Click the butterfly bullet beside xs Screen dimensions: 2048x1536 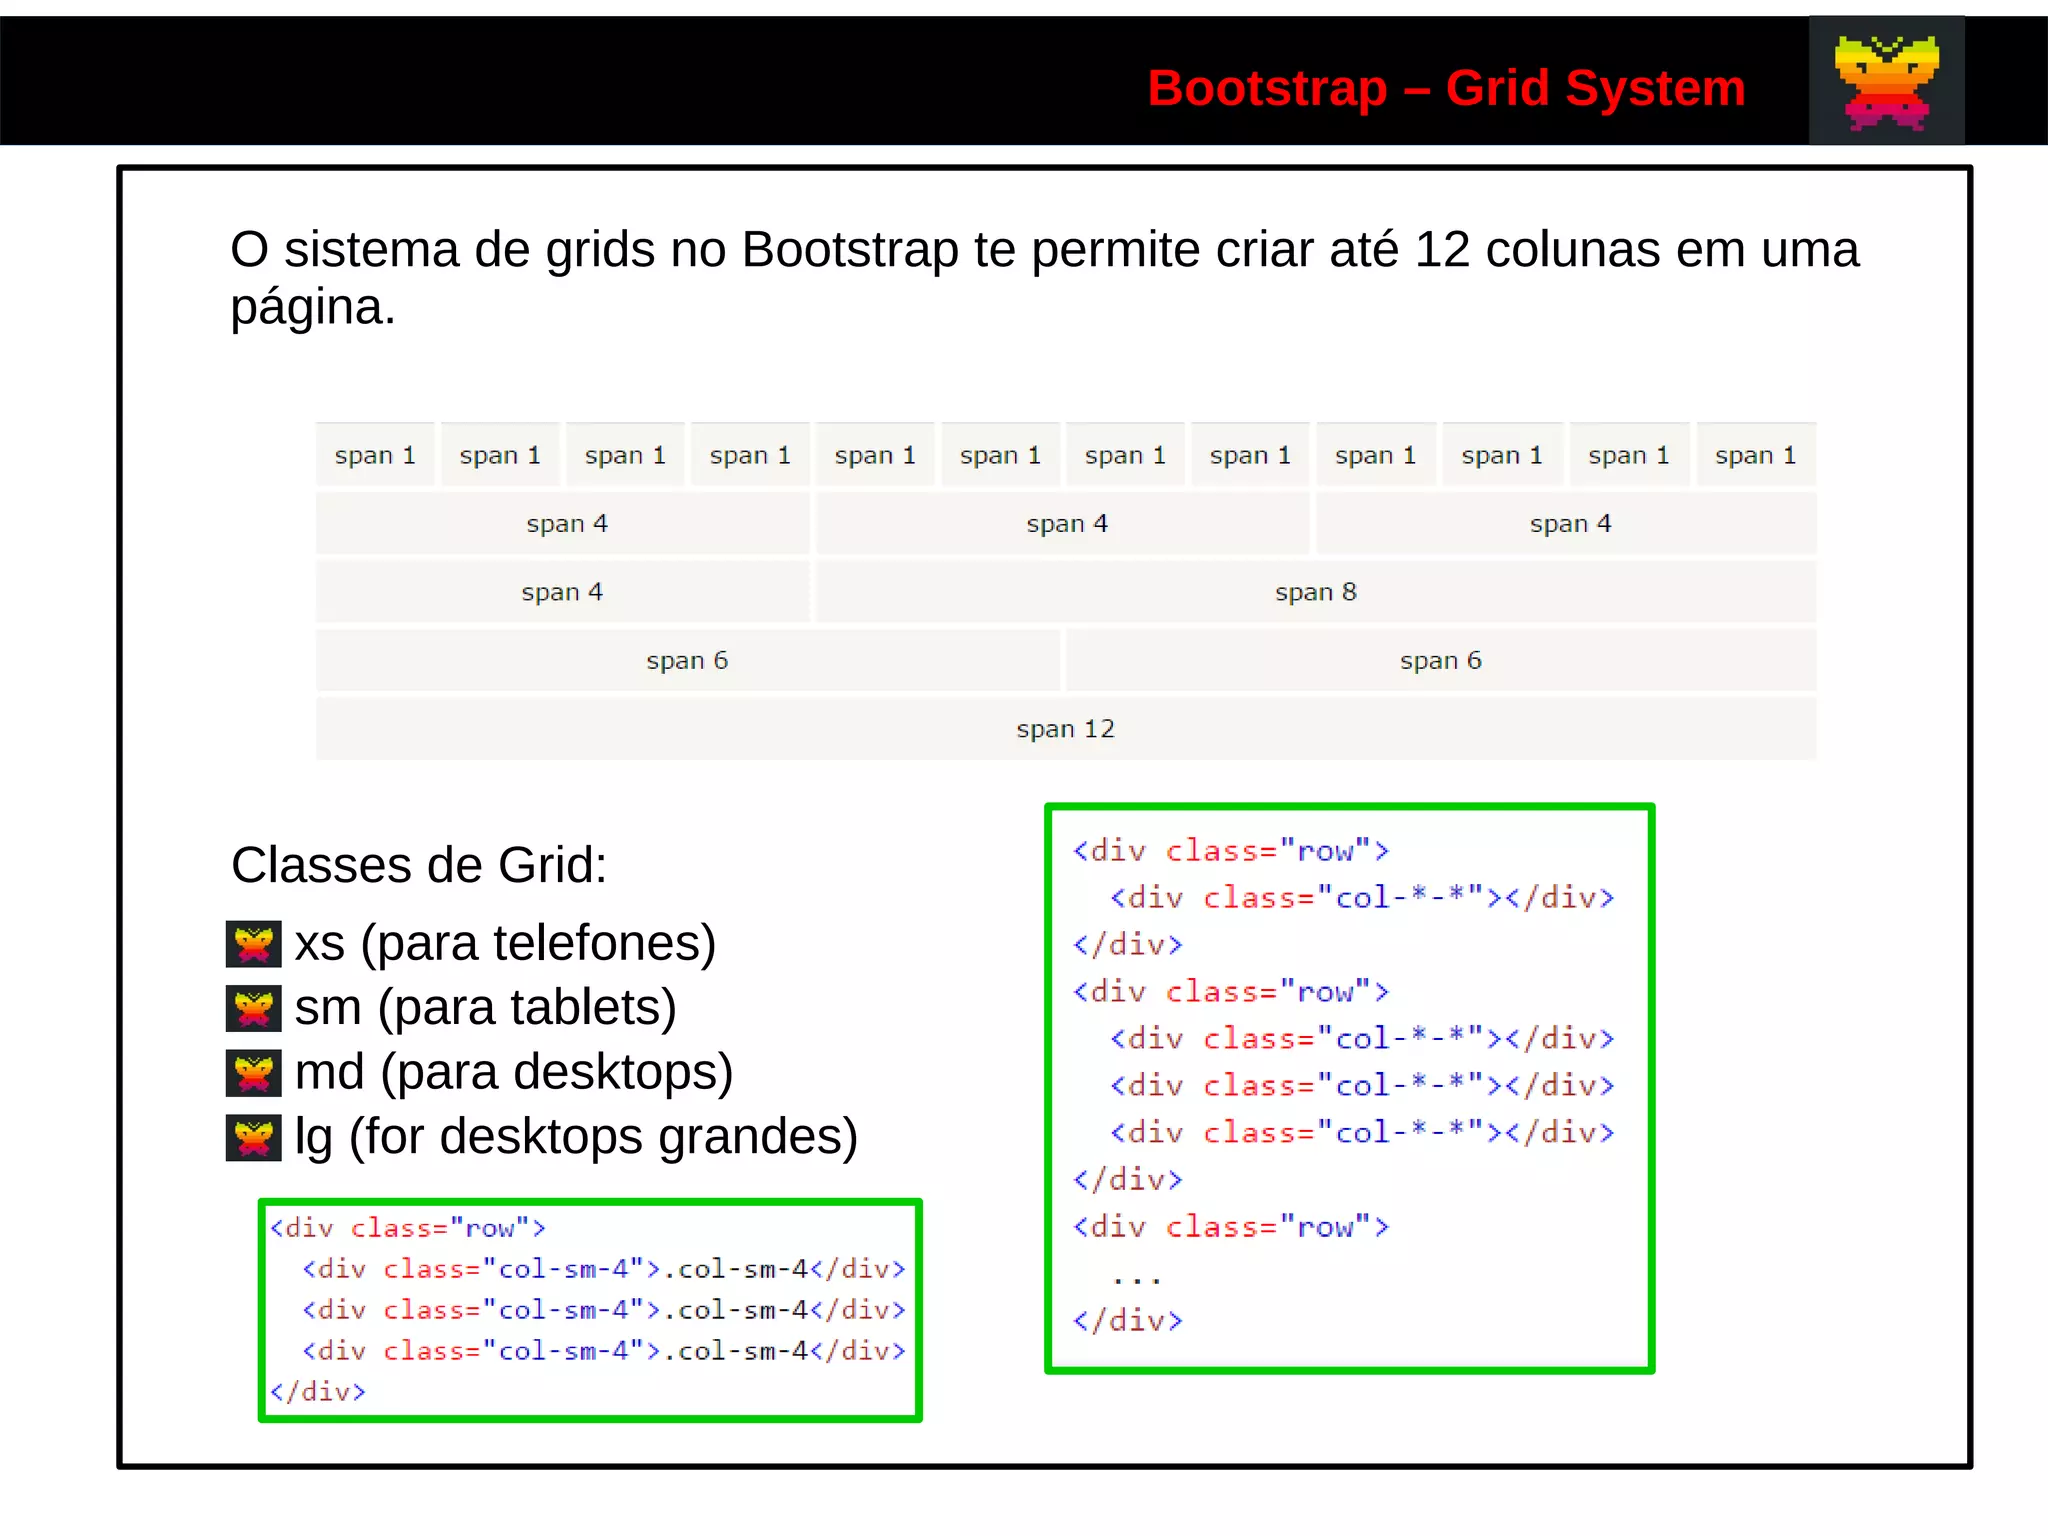254,943
